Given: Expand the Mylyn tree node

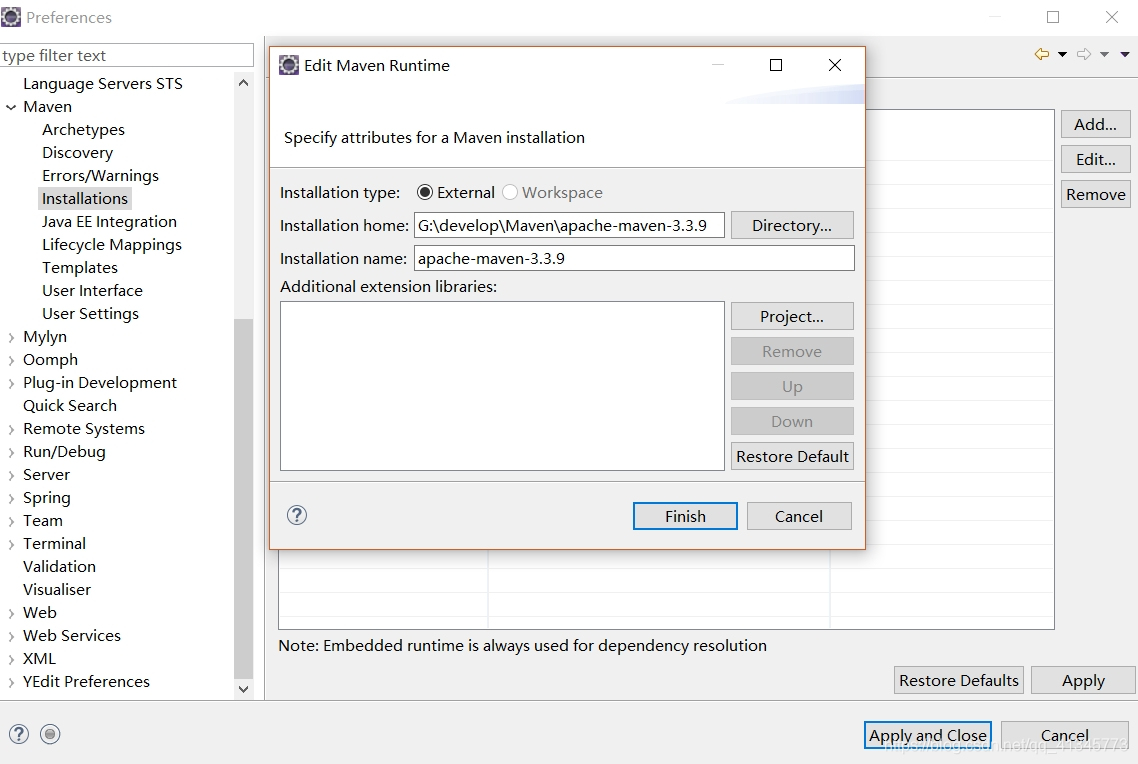Looking at the screenshot, I should coord(11,337).
